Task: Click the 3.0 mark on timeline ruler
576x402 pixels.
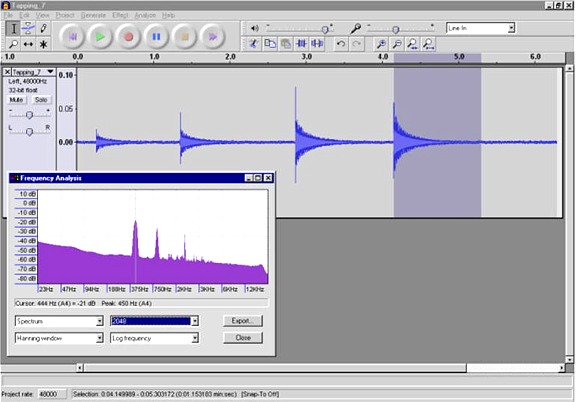Action: pyautogui.click(x=307, y=57)
